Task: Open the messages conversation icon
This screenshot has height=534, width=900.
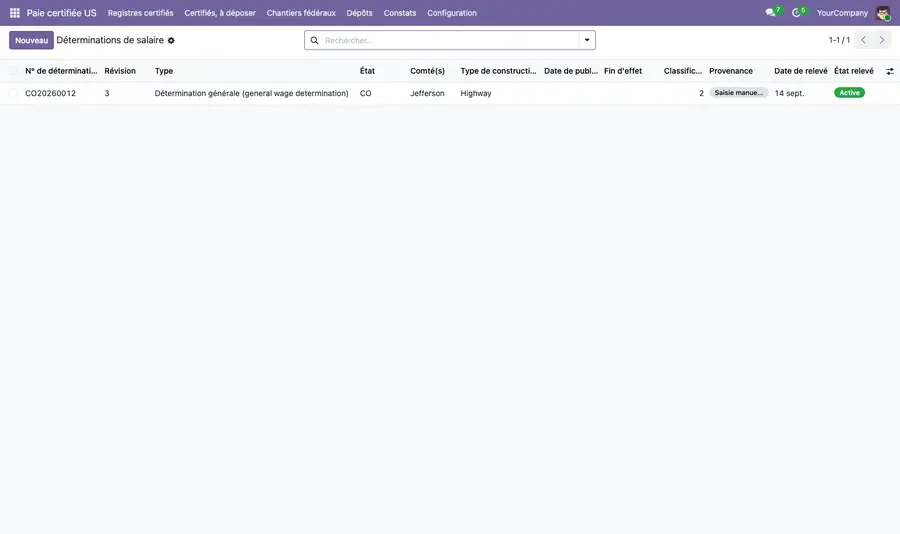Action: pyautogui.click(x=770, y=13)
